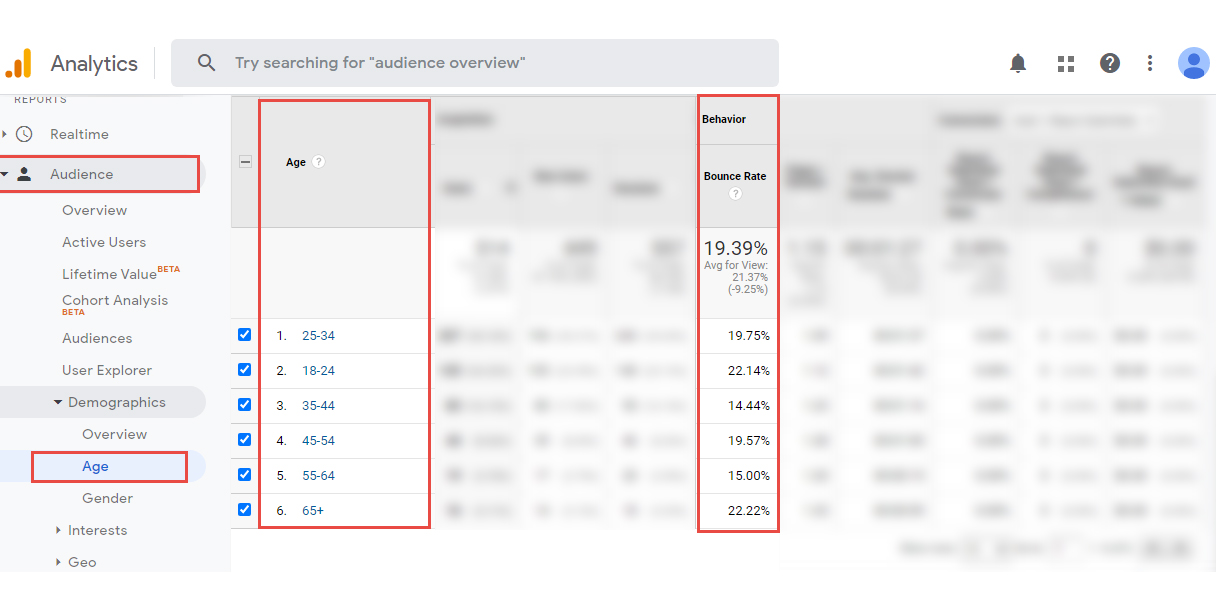Uncheck the 25-34 row checkbox

(x=245, y=335)
